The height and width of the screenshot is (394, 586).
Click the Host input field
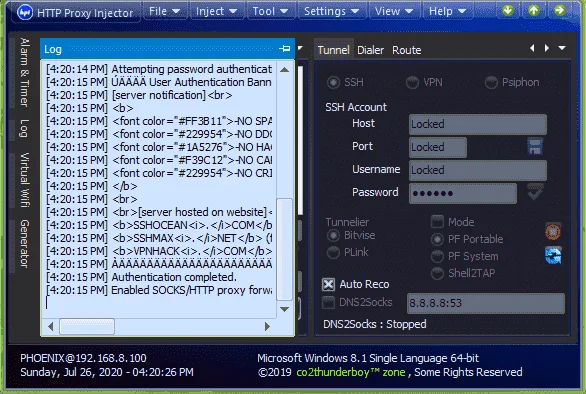click(478, 124)
